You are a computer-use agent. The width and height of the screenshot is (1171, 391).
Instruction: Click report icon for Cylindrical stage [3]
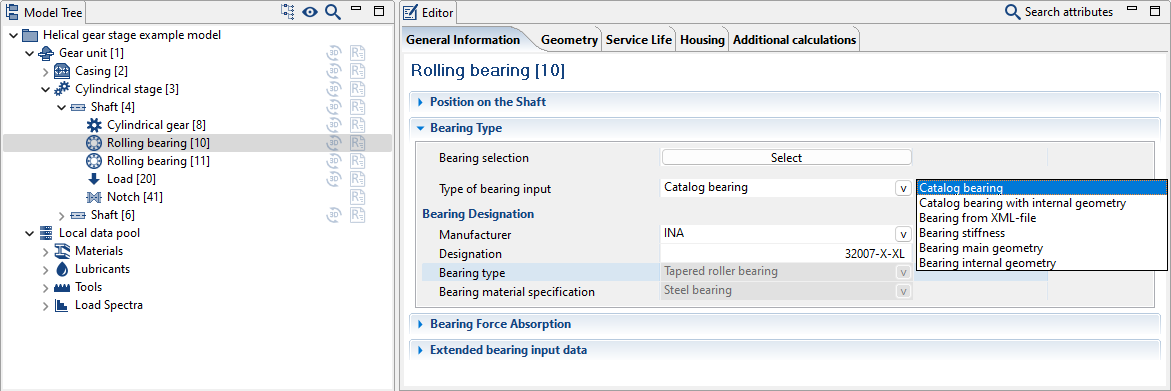pyautogui.click(x=358, y=89)
